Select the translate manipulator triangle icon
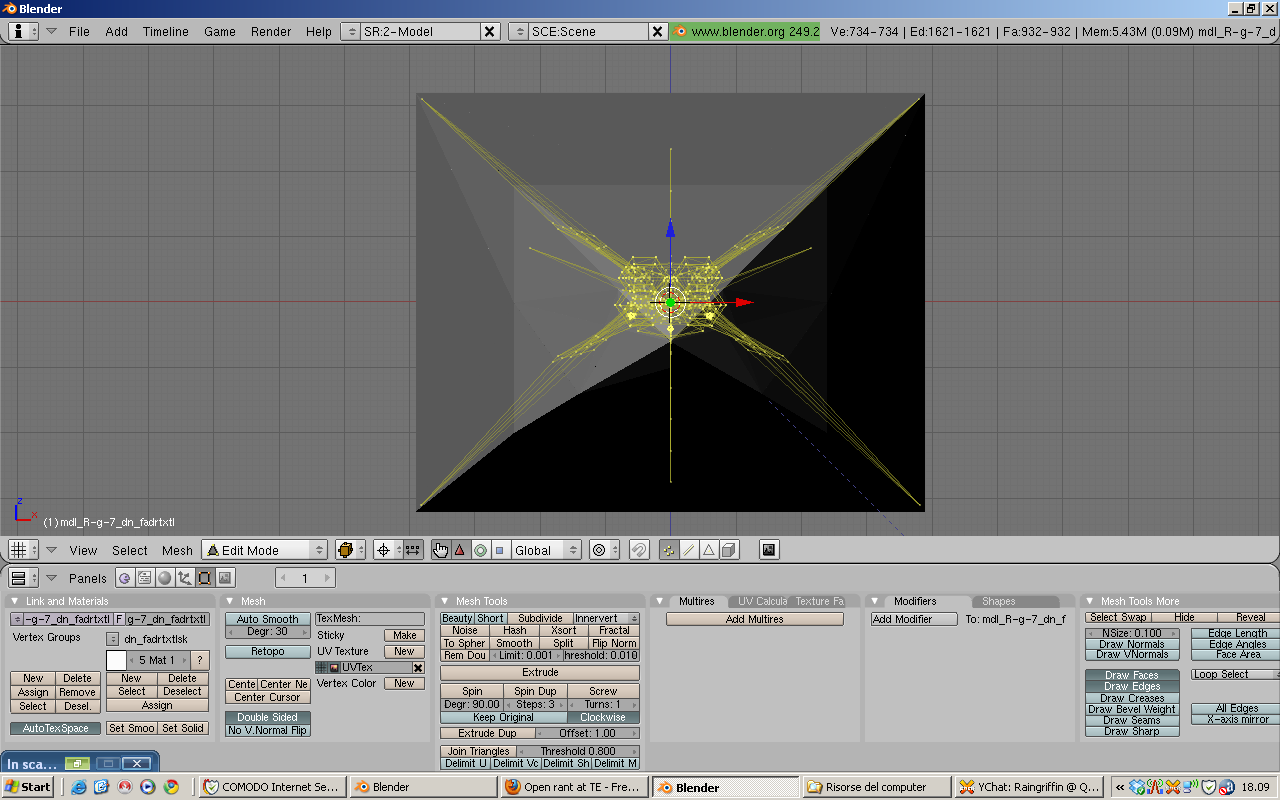Image resolution: width=1280 pixels, height=800 pixels. click(460, 550)
